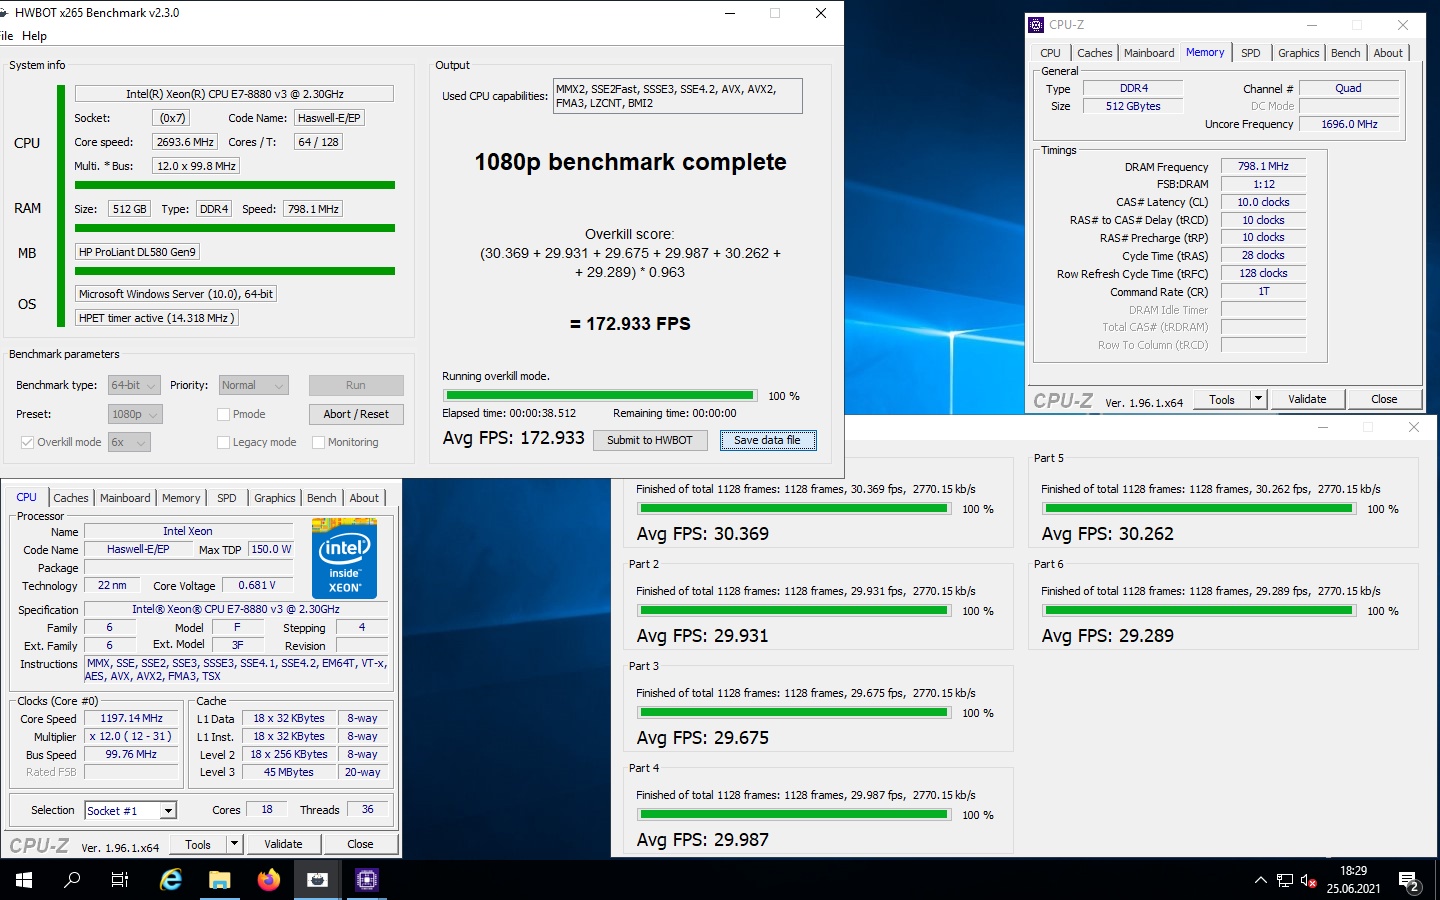This screenshot has width=1440, height=900.
Task: Open the taskbar clock and date
Action: (x=1354, y=880)
